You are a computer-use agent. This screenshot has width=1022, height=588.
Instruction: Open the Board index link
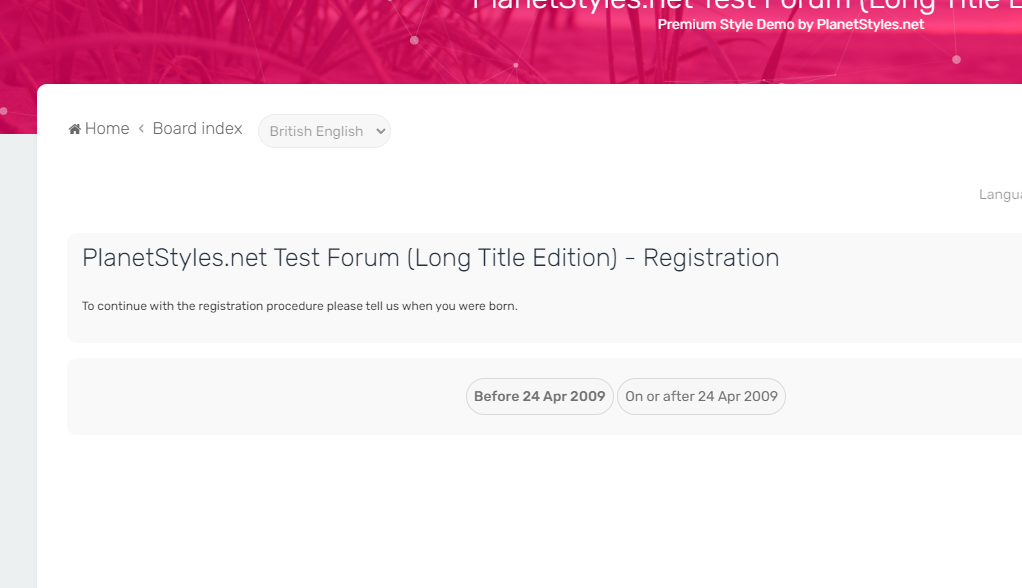pyautogui.click(x=197, y=129)
